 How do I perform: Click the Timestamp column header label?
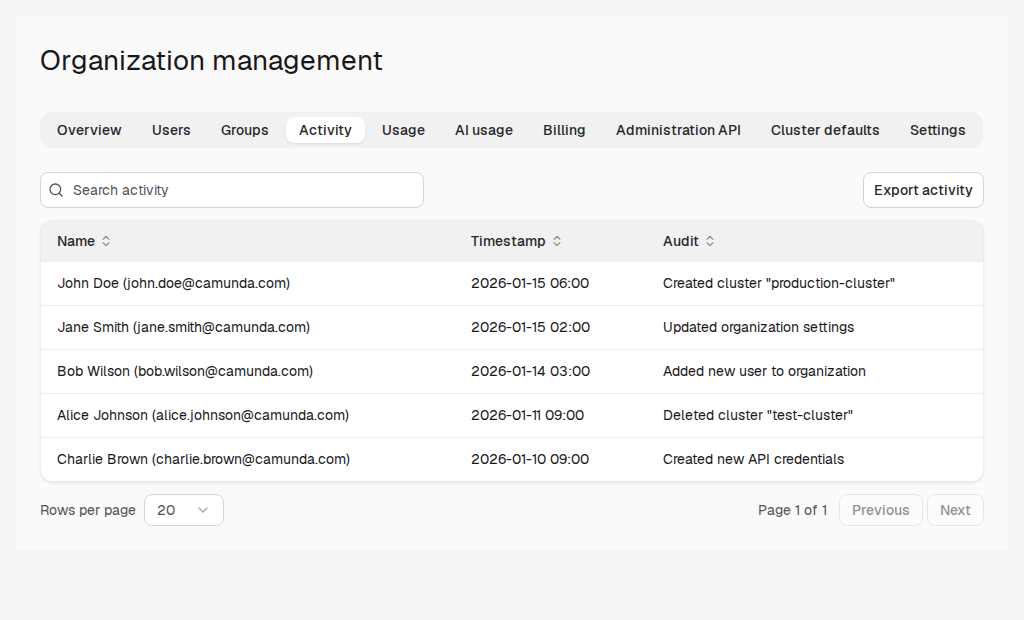click(508, 241)
